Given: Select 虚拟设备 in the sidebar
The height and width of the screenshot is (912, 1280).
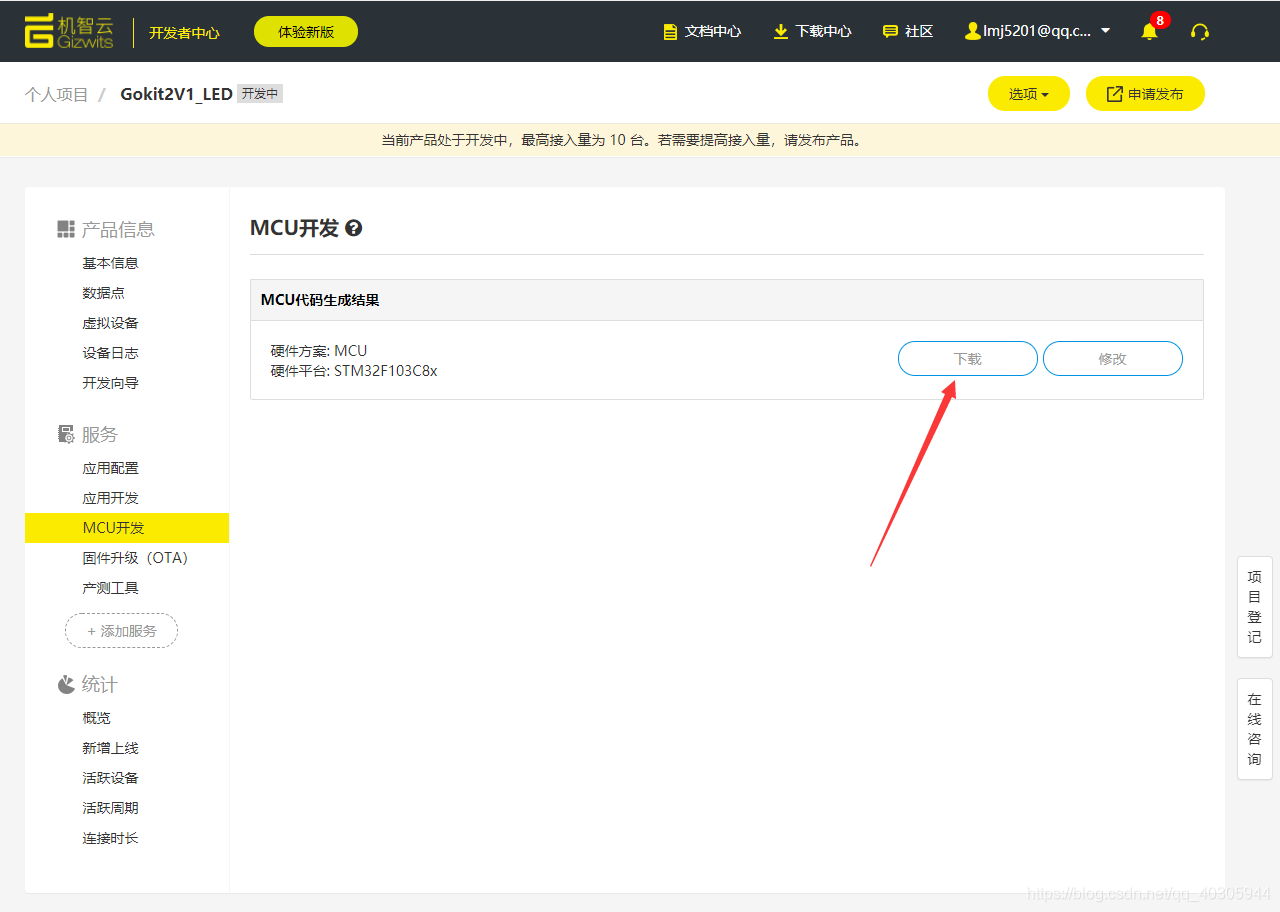Looking at the screenshot, I should (x=110, y=323).
